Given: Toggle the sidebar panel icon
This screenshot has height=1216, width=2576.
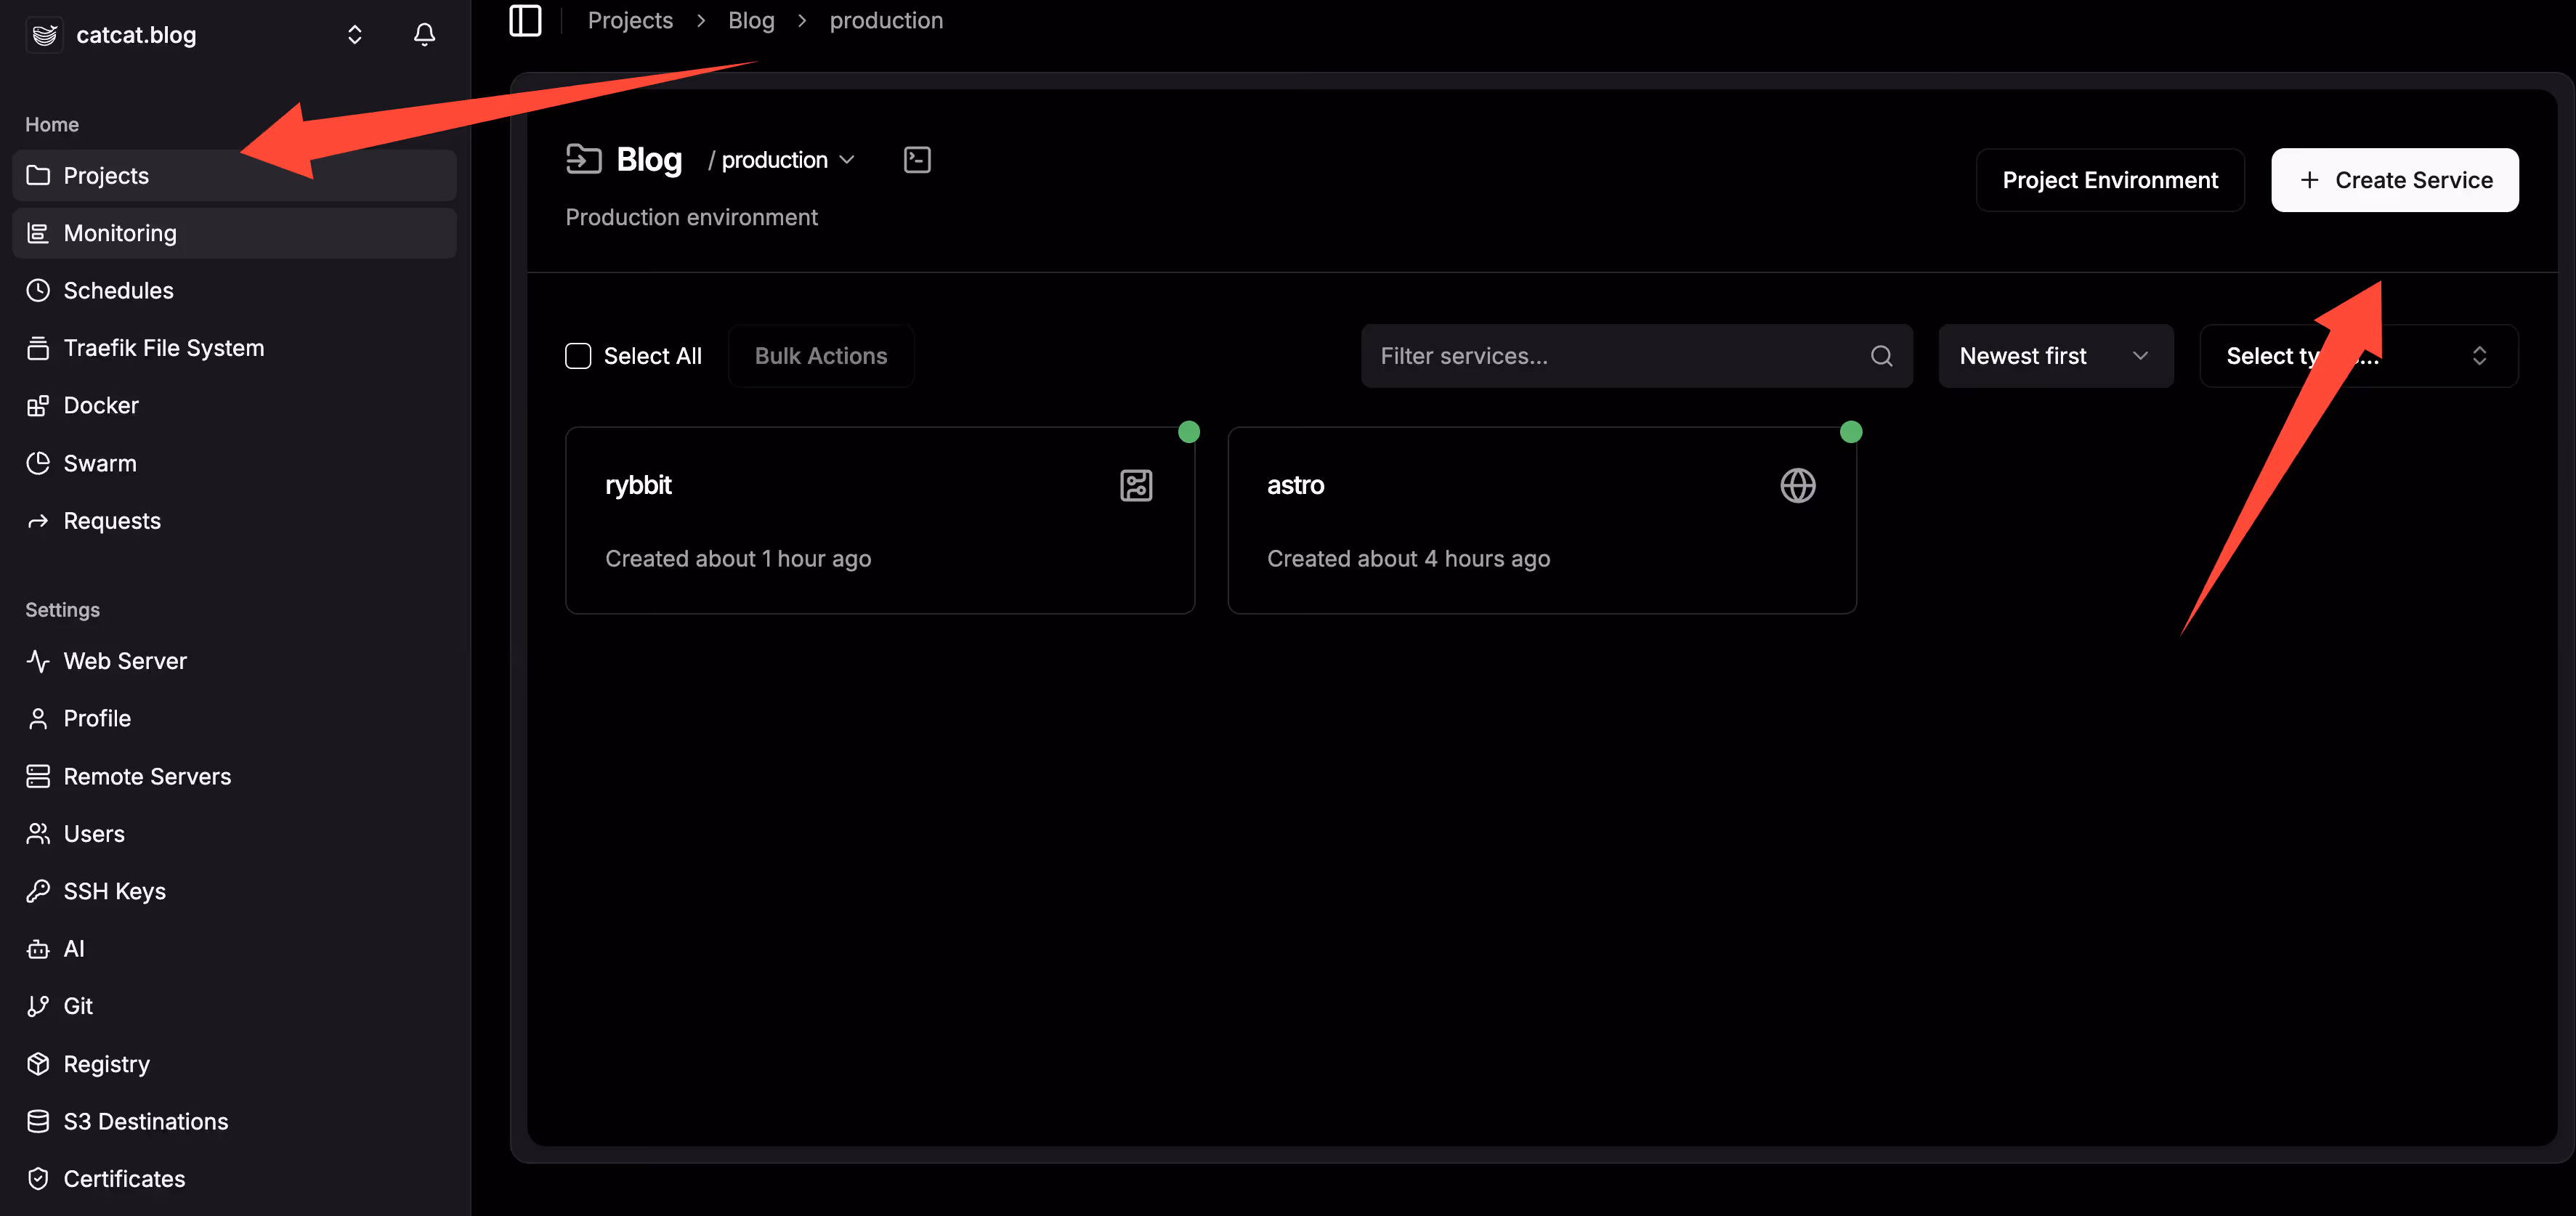Looking at the screenshot, I should click(525, 20).
